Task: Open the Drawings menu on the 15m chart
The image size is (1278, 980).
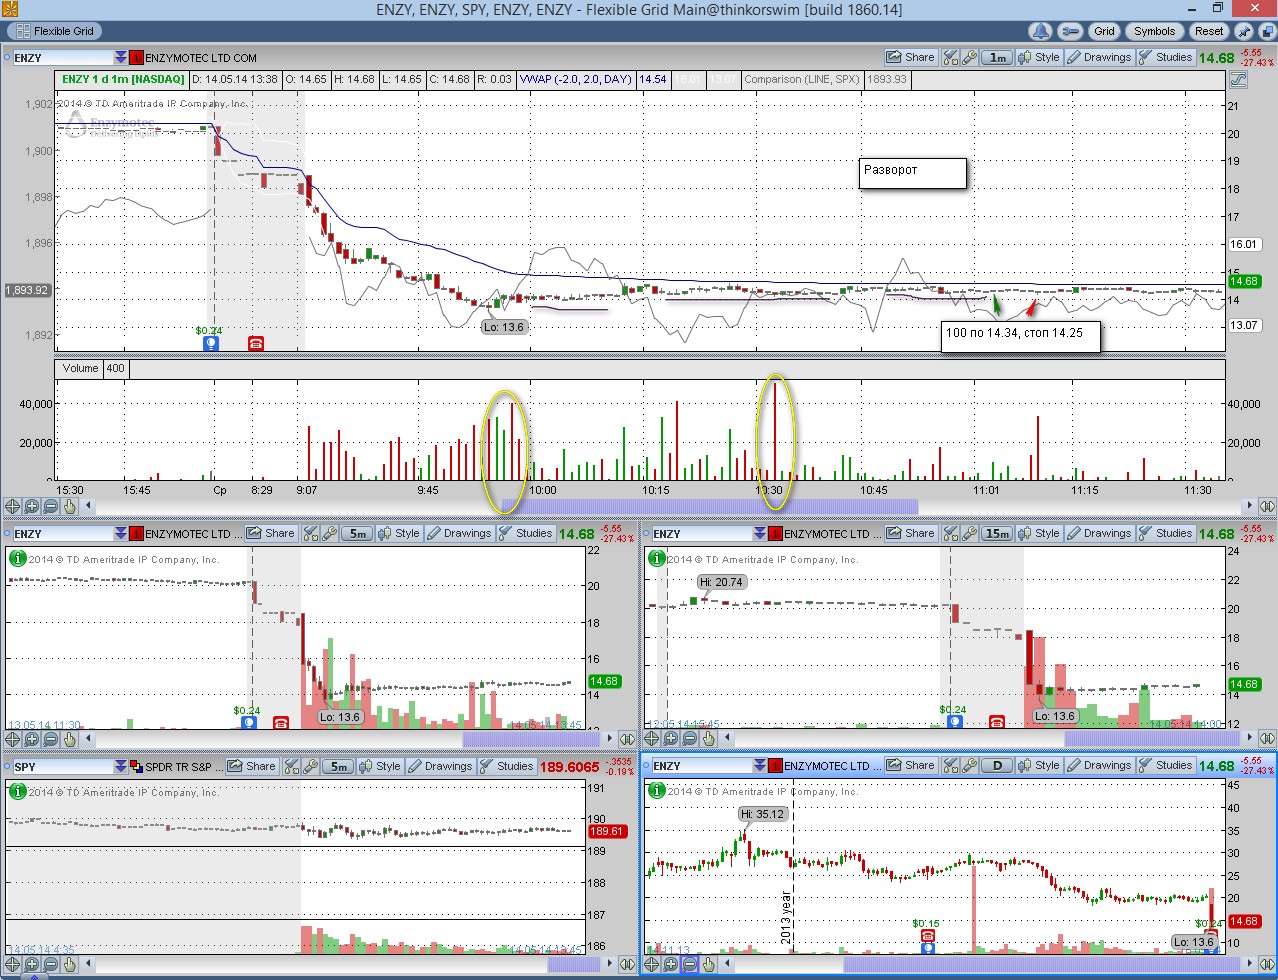Action: point(1098,533)
